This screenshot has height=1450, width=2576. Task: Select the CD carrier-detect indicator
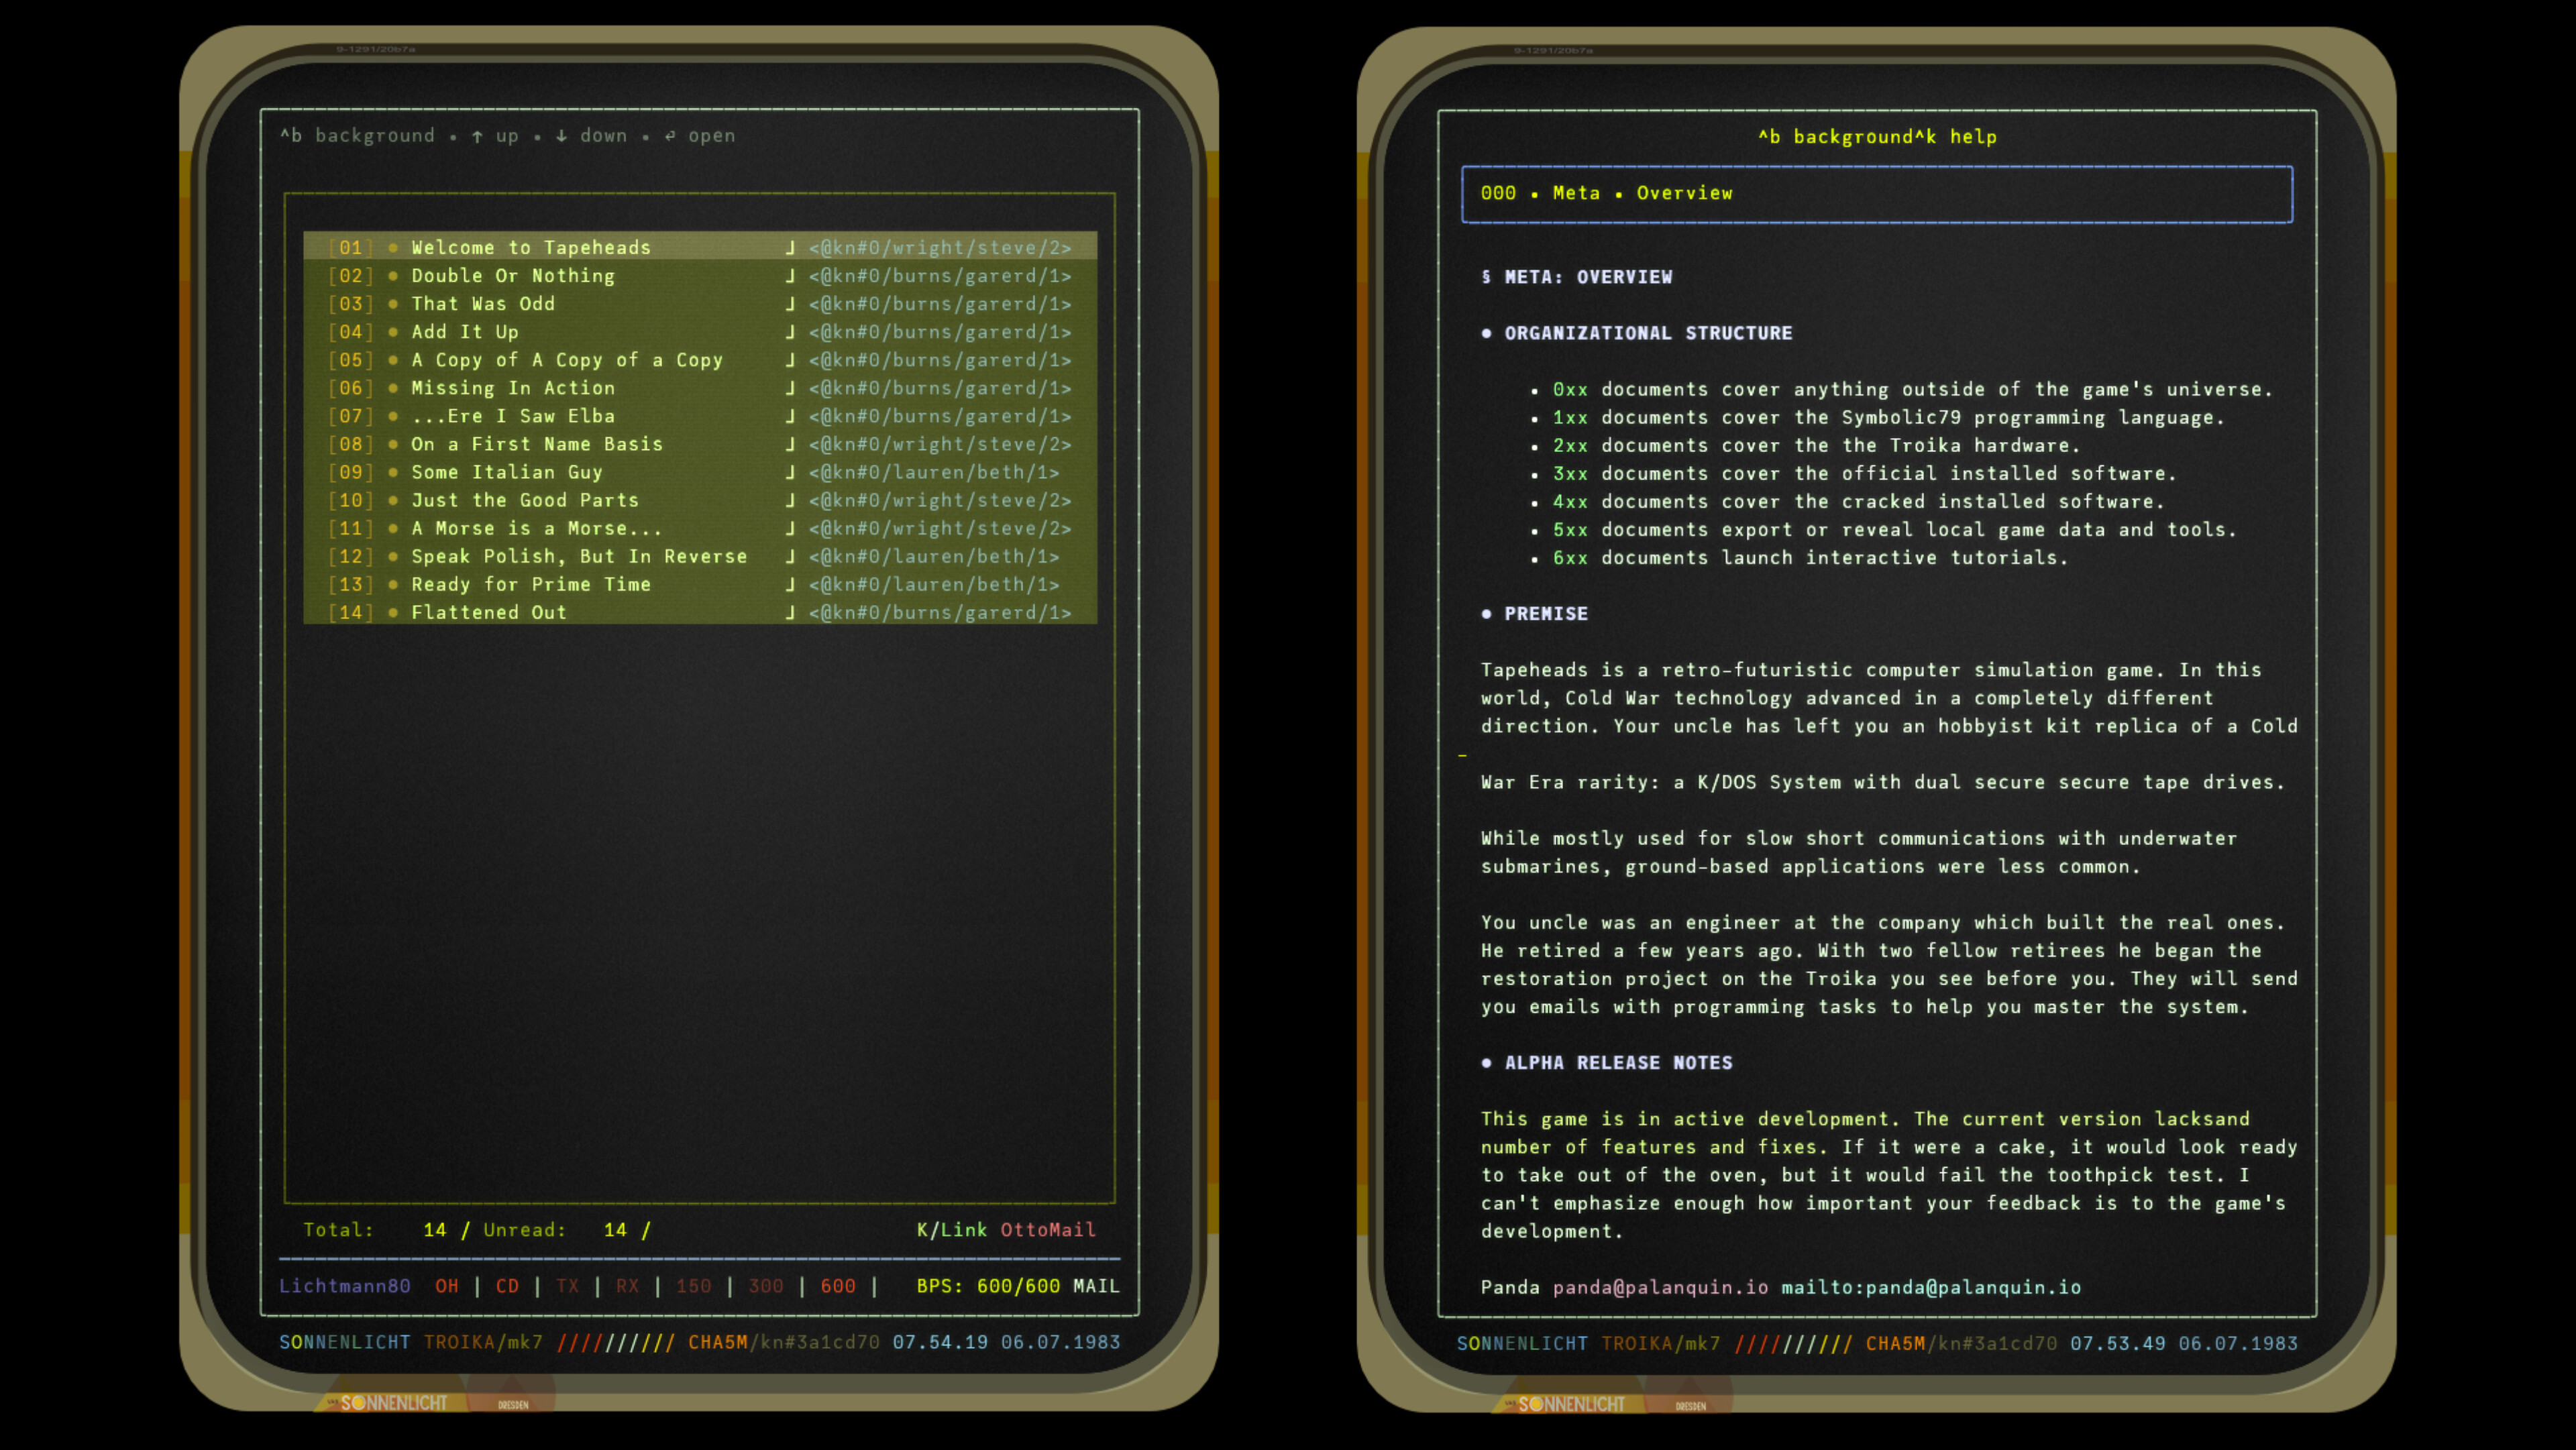tap(508, 1287)
